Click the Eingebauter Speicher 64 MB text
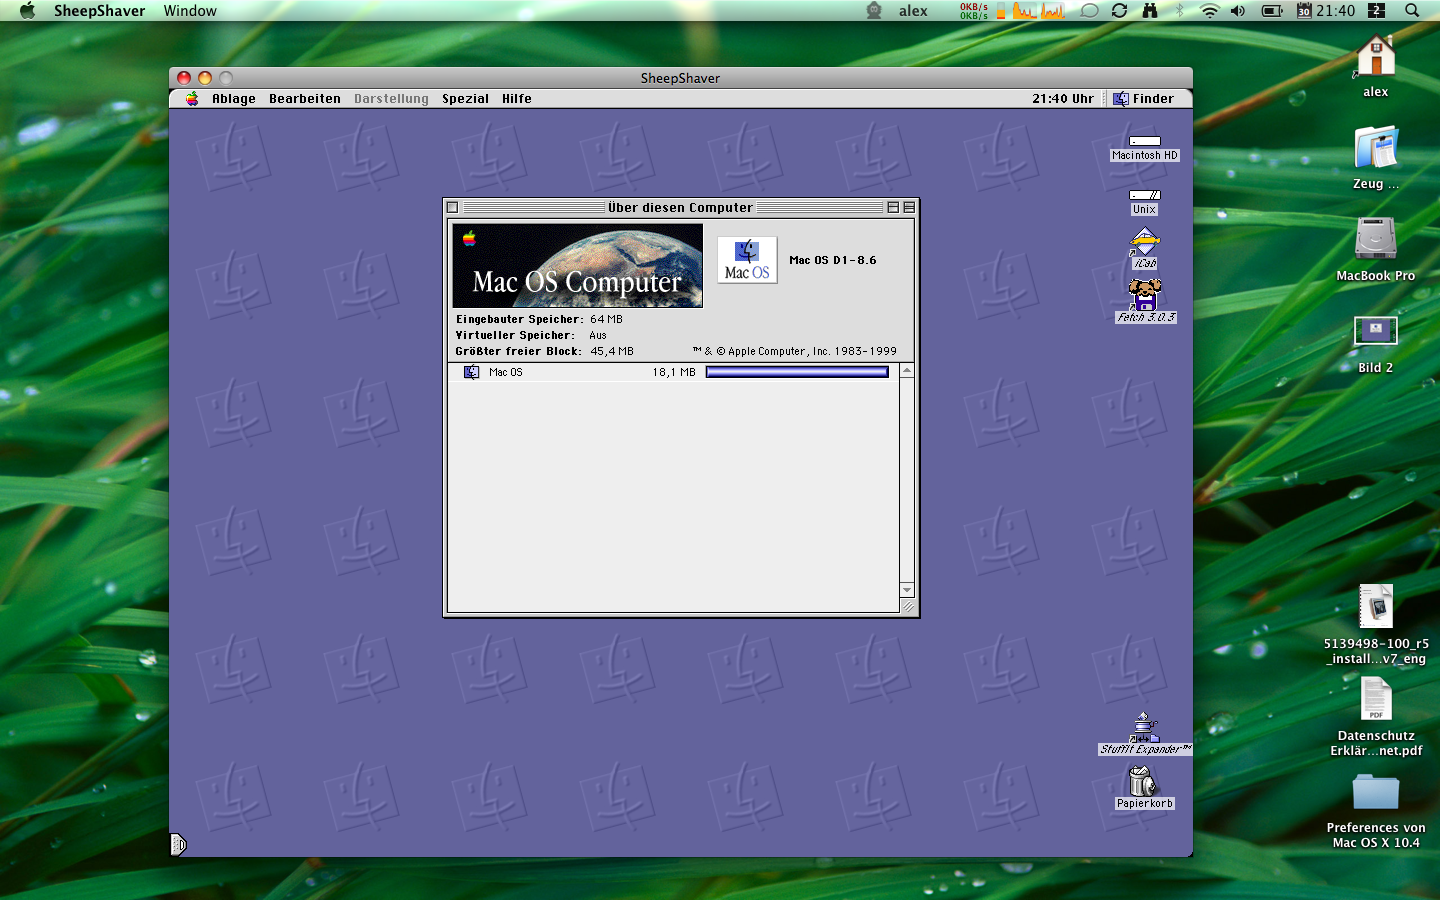 click(x=539, y=320)
